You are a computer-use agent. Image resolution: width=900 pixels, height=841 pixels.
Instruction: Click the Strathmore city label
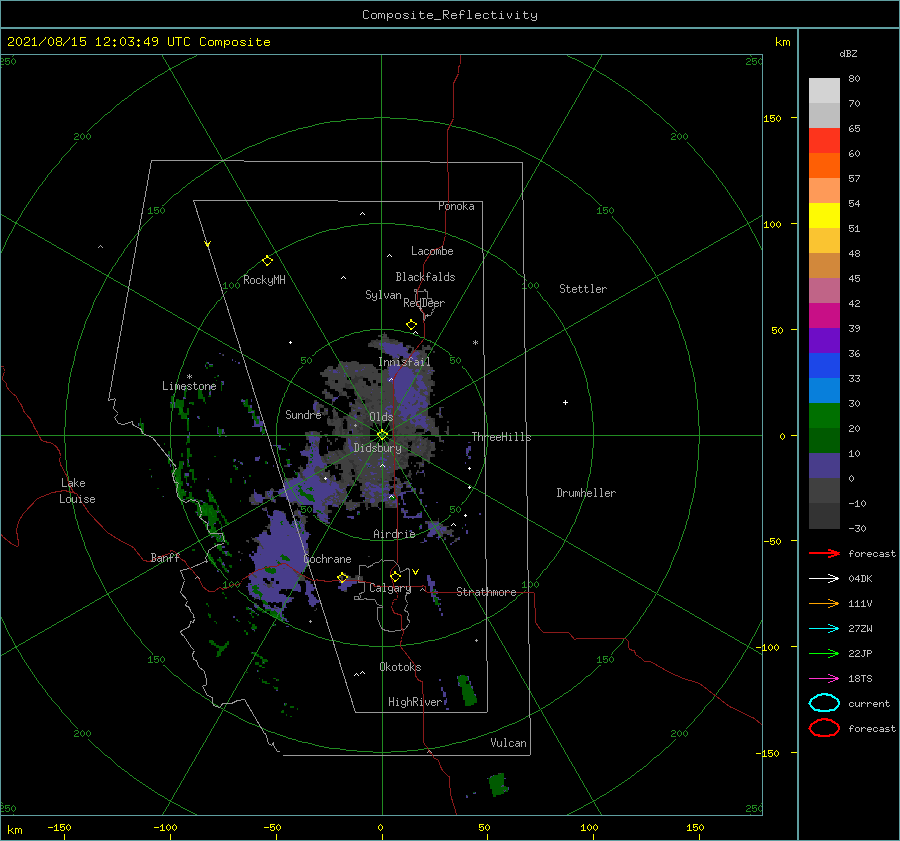click(x=486, y=592)
